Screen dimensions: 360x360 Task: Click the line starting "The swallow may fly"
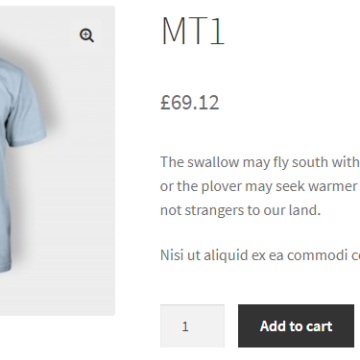tap(260, 162)
